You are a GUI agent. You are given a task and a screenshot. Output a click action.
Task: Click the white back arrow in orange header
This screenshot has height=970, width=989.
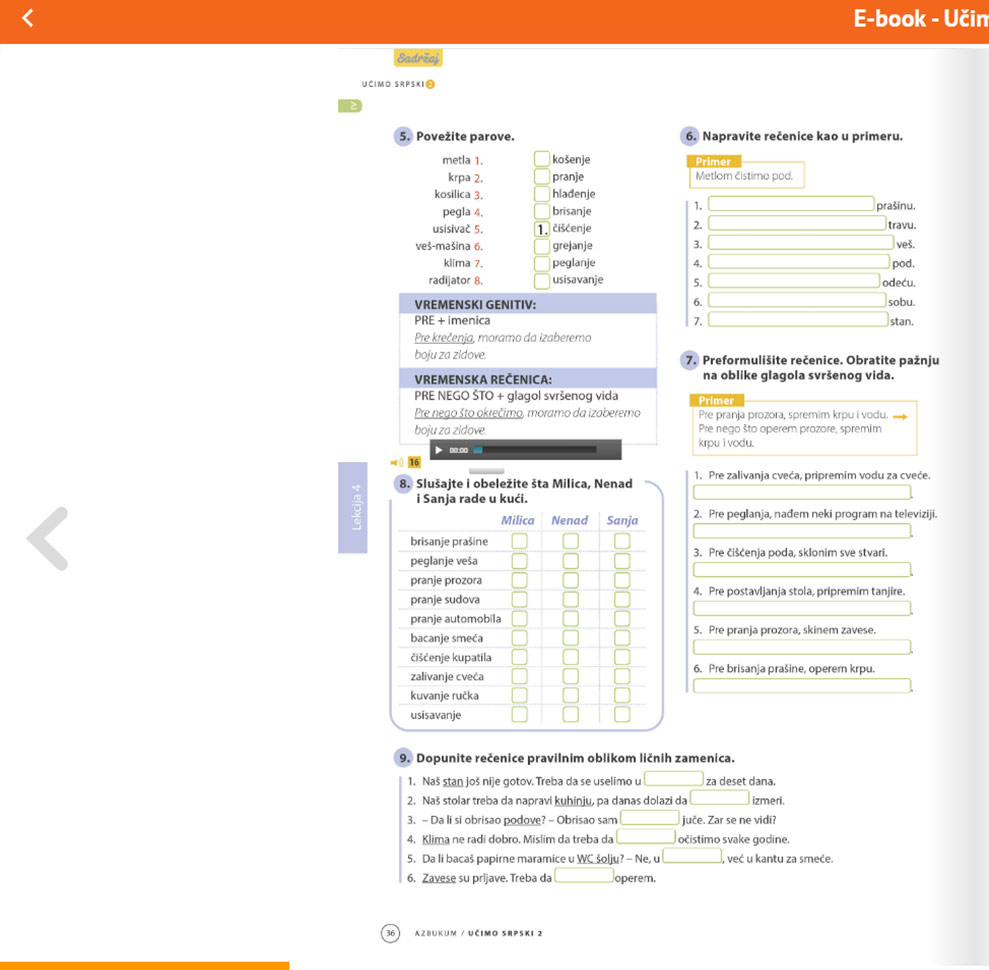coord(28,18)
